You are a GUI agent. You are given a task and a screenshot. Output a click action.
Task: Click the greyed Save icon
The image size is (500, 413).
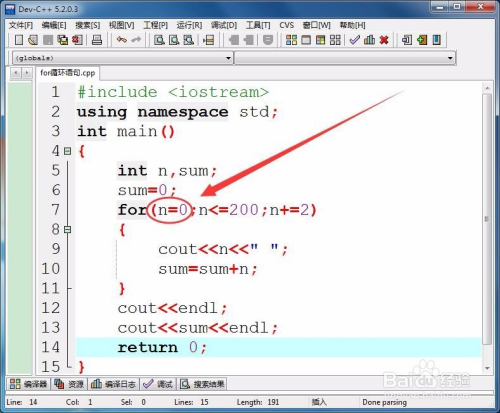click(48, 40)
